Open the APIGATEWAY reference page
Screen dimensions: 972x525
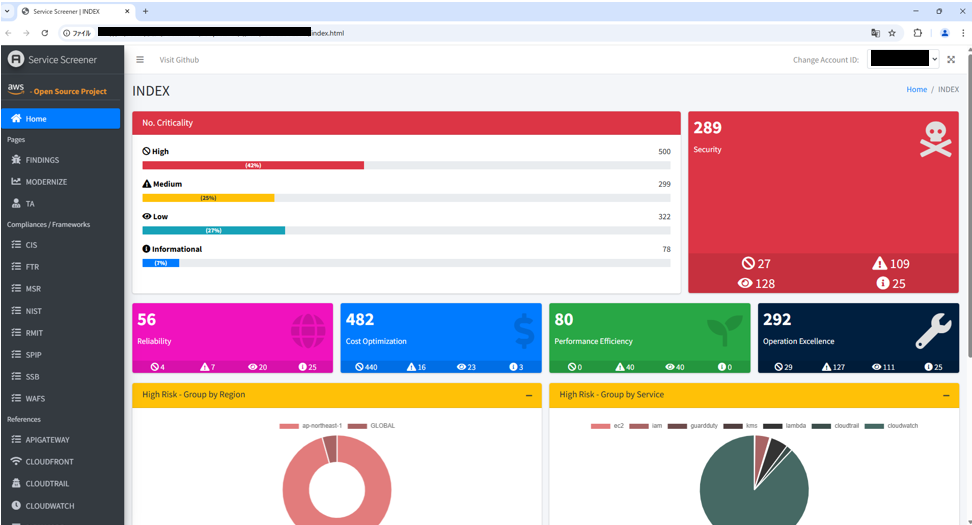[61, 439]
